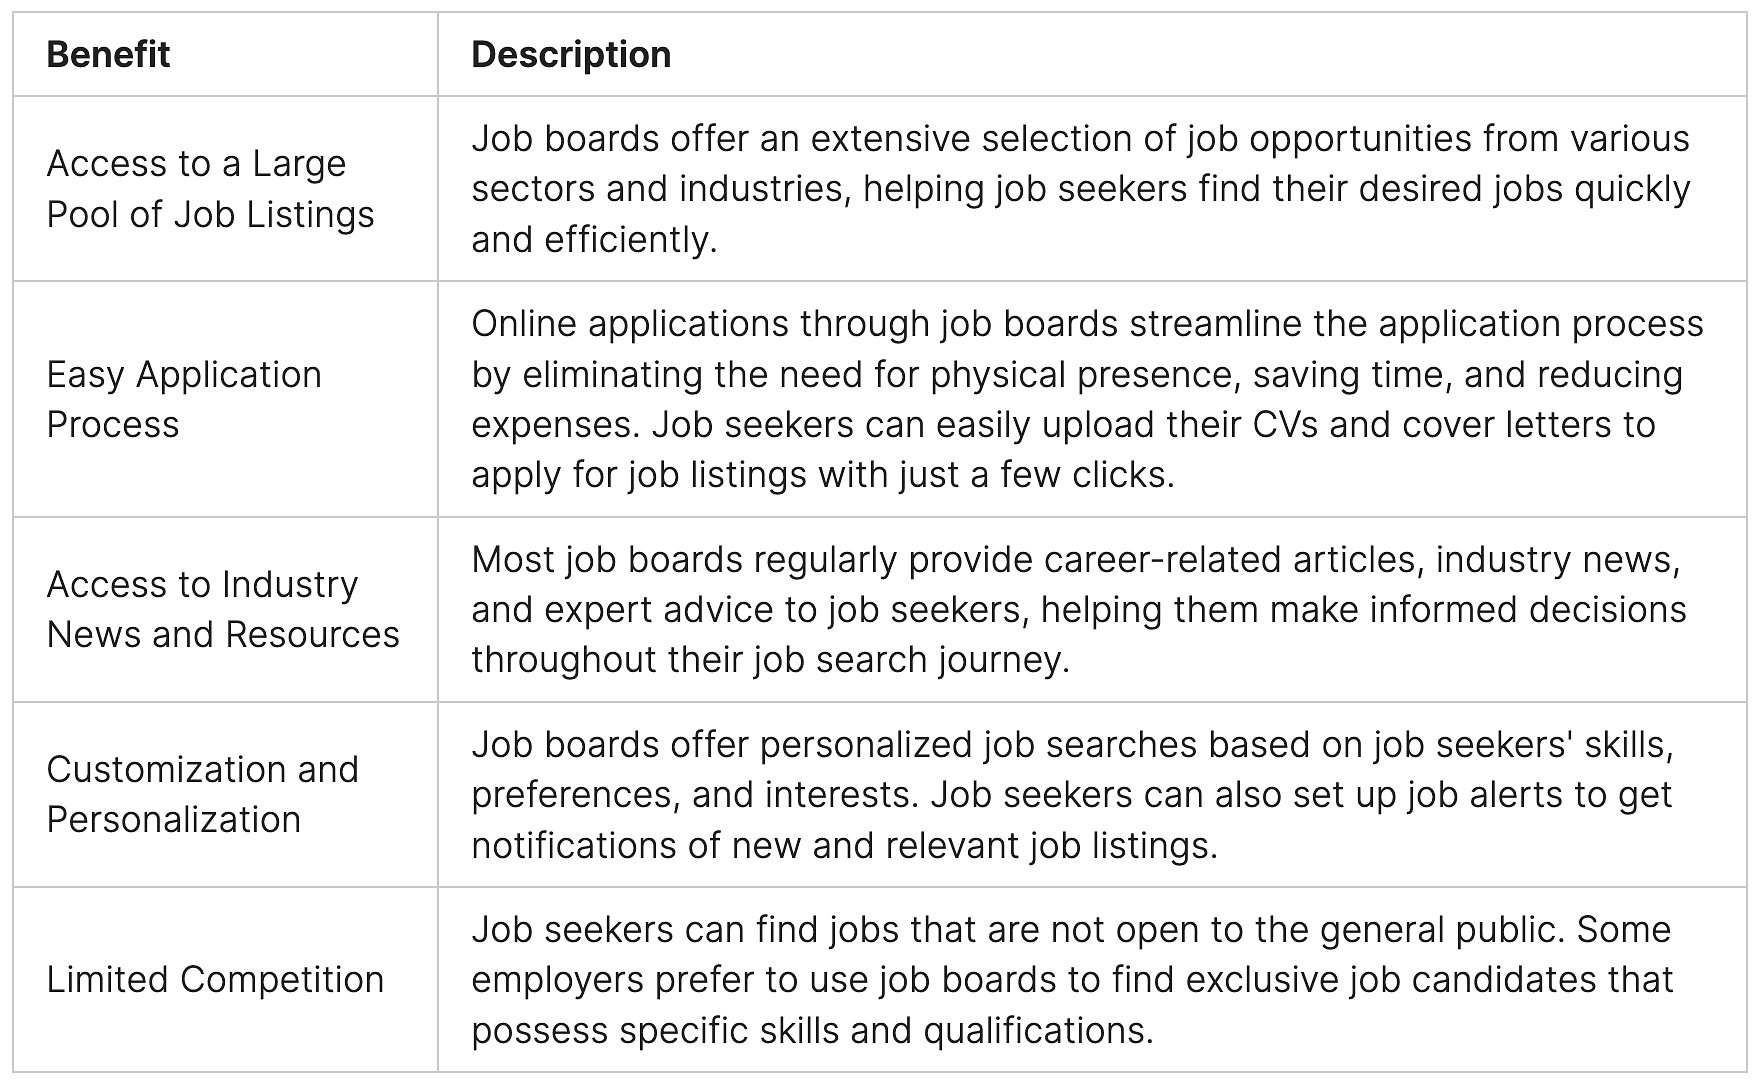Image resolution: width=1760 pixels, height=1092 pixels.
Task: Click the description starting "Online applications through job boards"
Action: tap(1086, 399)
